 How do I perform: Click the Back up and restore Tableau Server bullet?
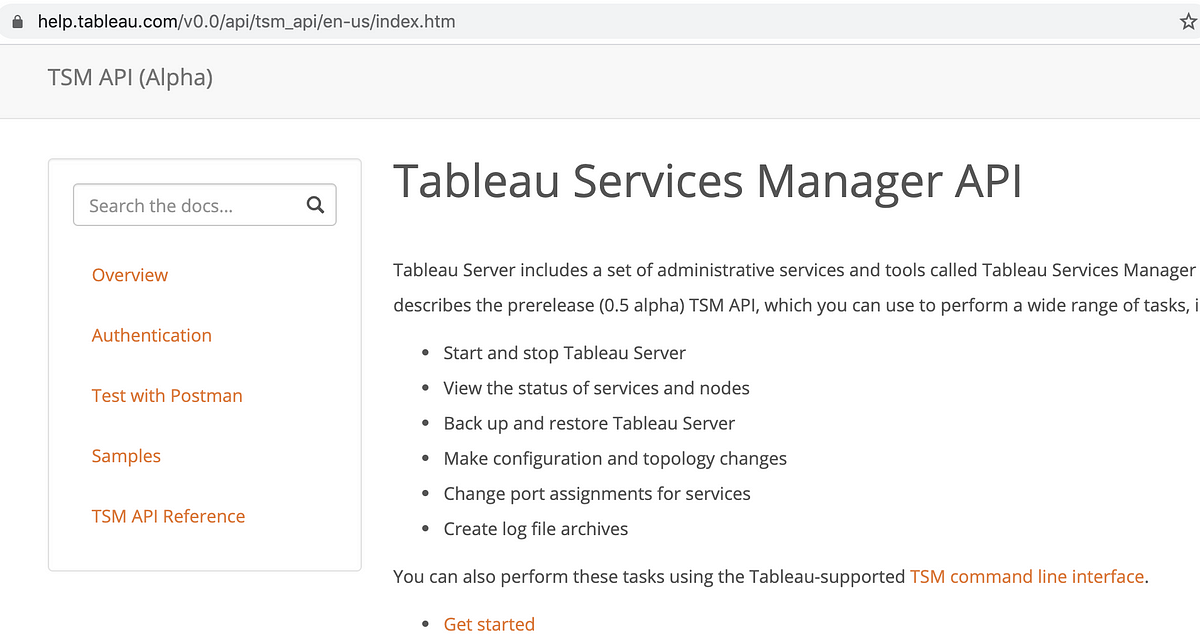tap(588, 423)
